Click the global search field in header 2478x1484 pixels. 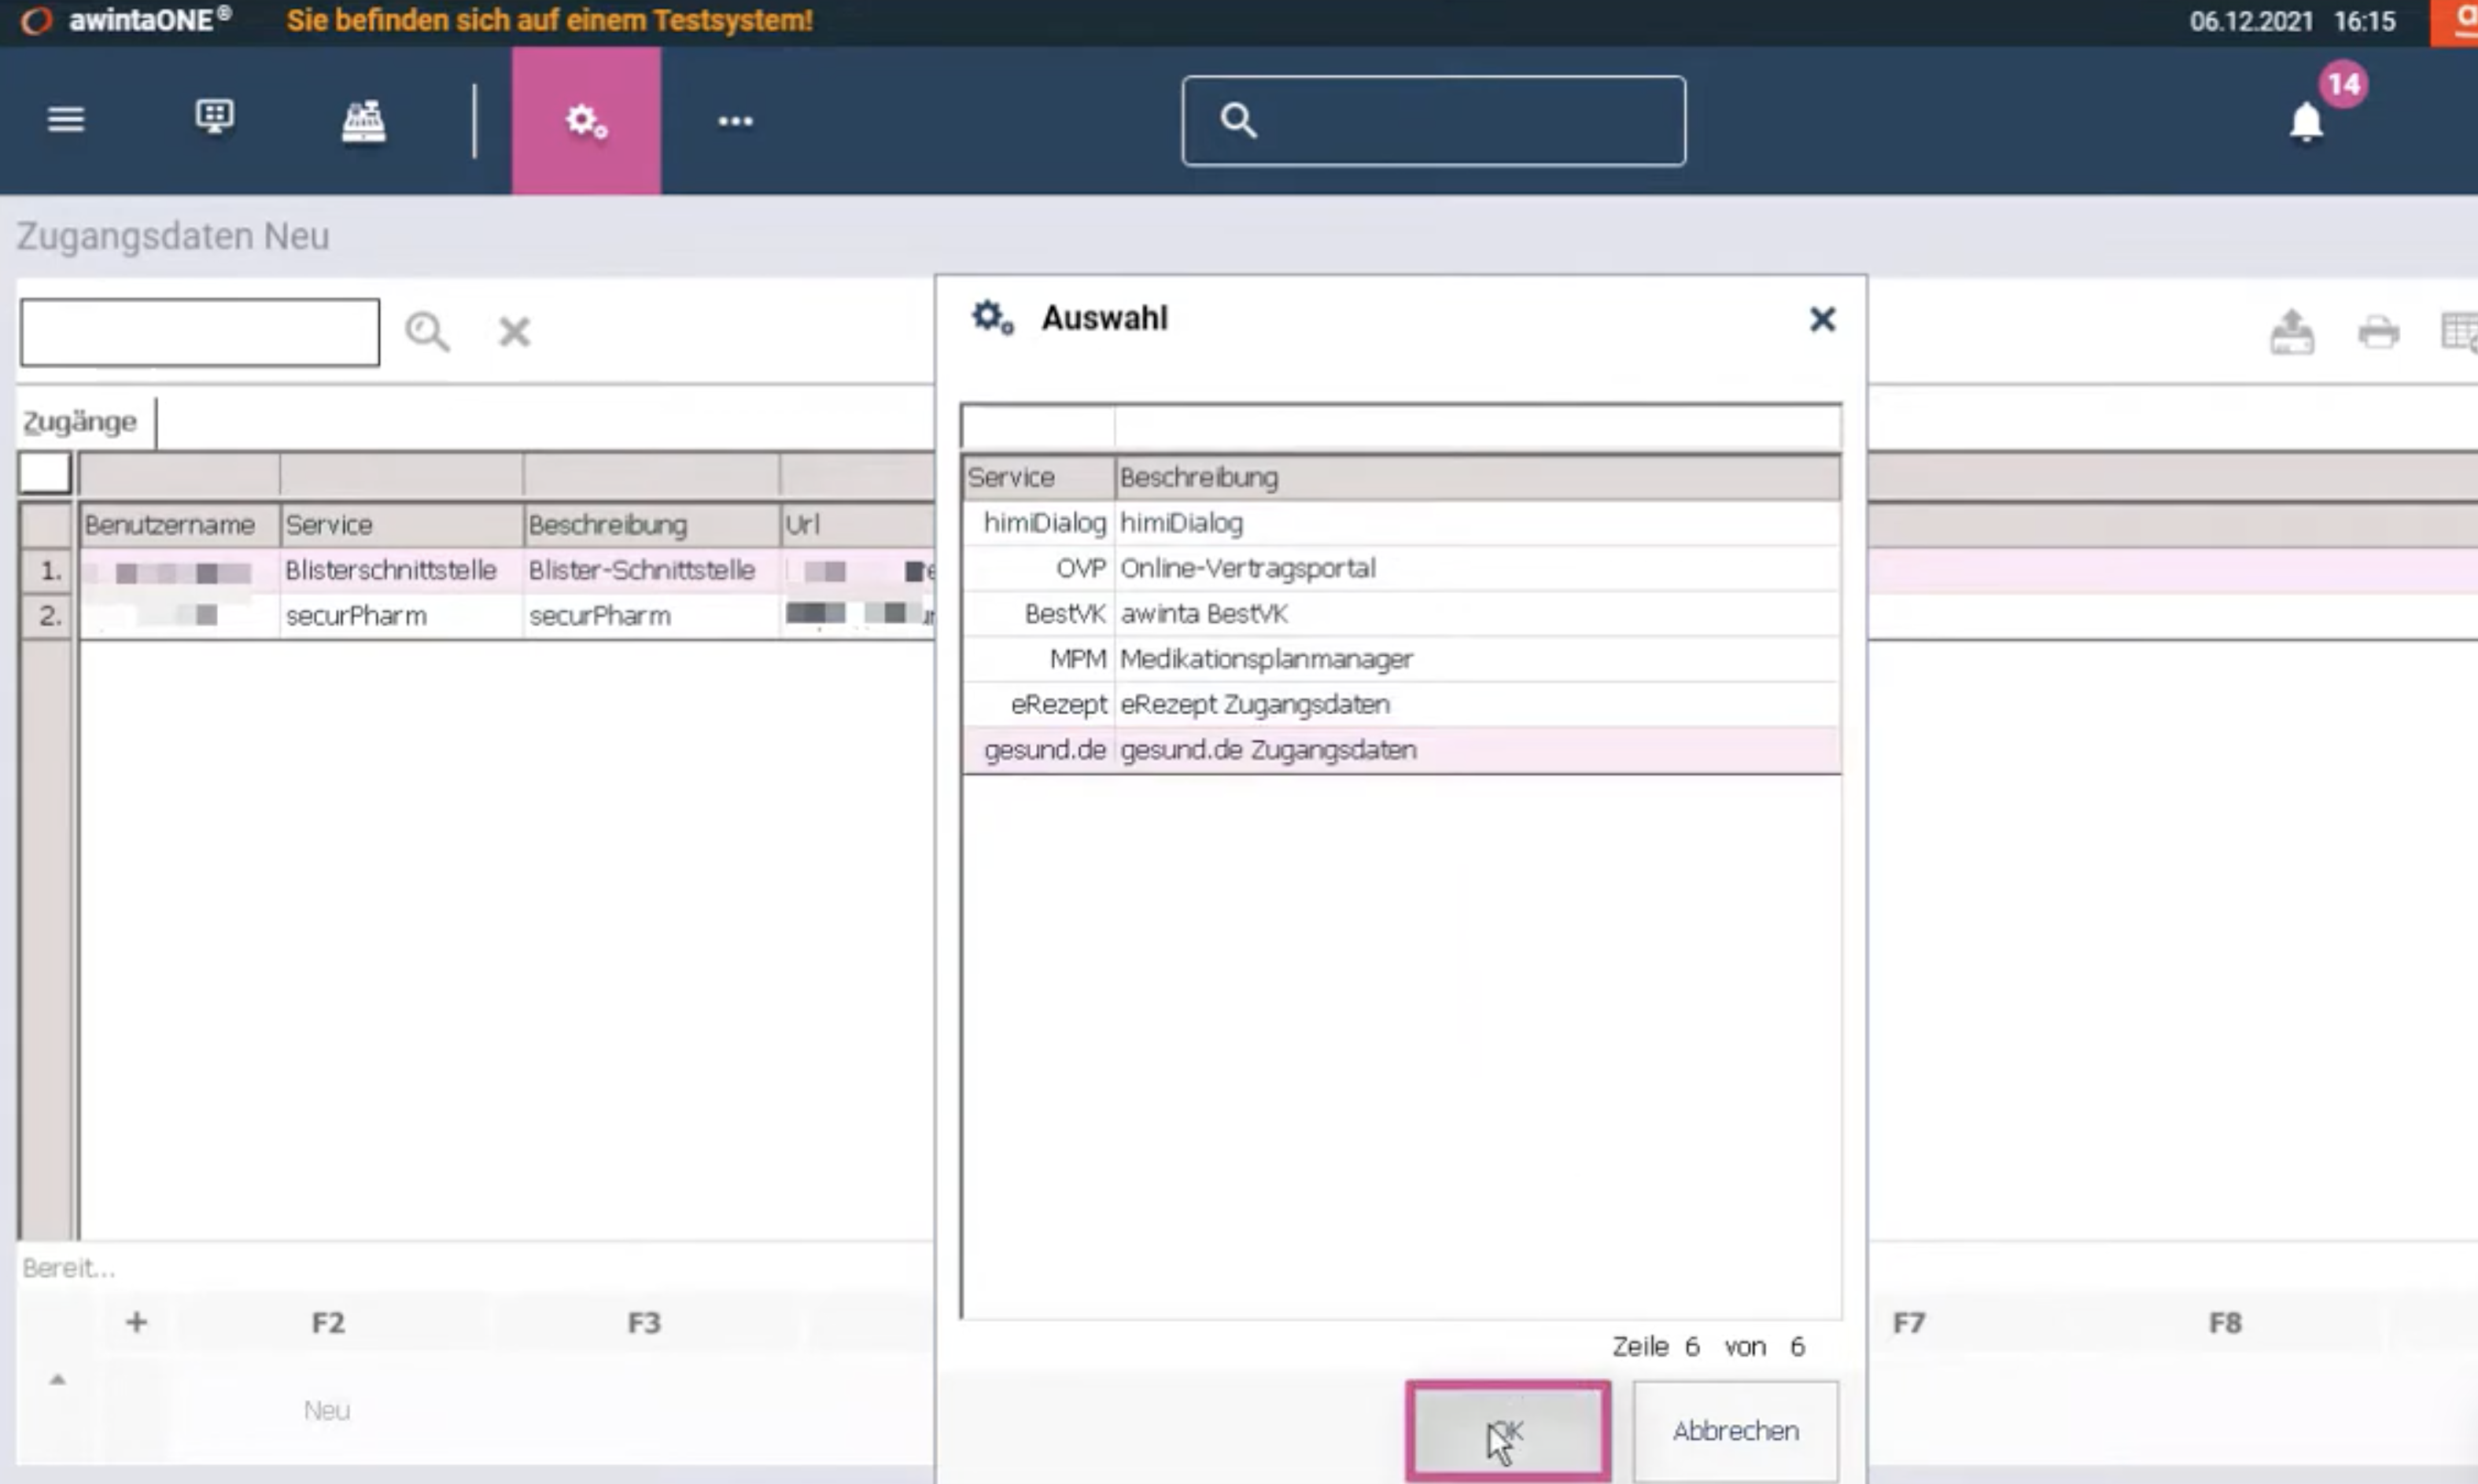pyautogui.click(x=1433, y=121)
